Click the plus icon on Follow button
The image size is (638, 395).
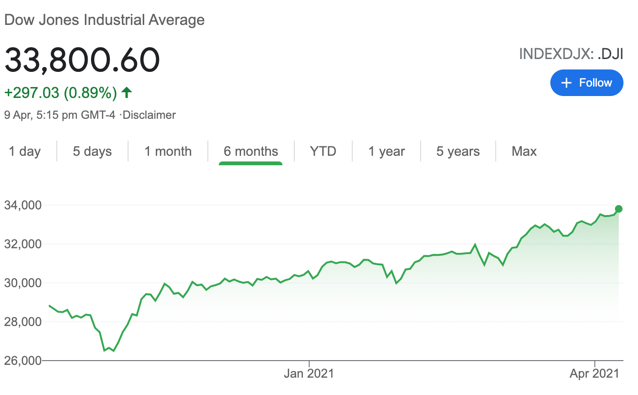(566, 83)
